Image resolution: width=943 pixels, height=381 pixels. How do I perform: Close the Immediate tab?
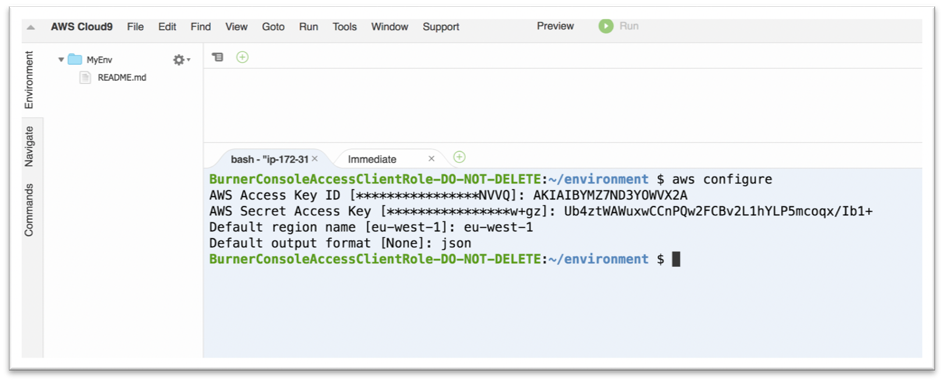431,159
